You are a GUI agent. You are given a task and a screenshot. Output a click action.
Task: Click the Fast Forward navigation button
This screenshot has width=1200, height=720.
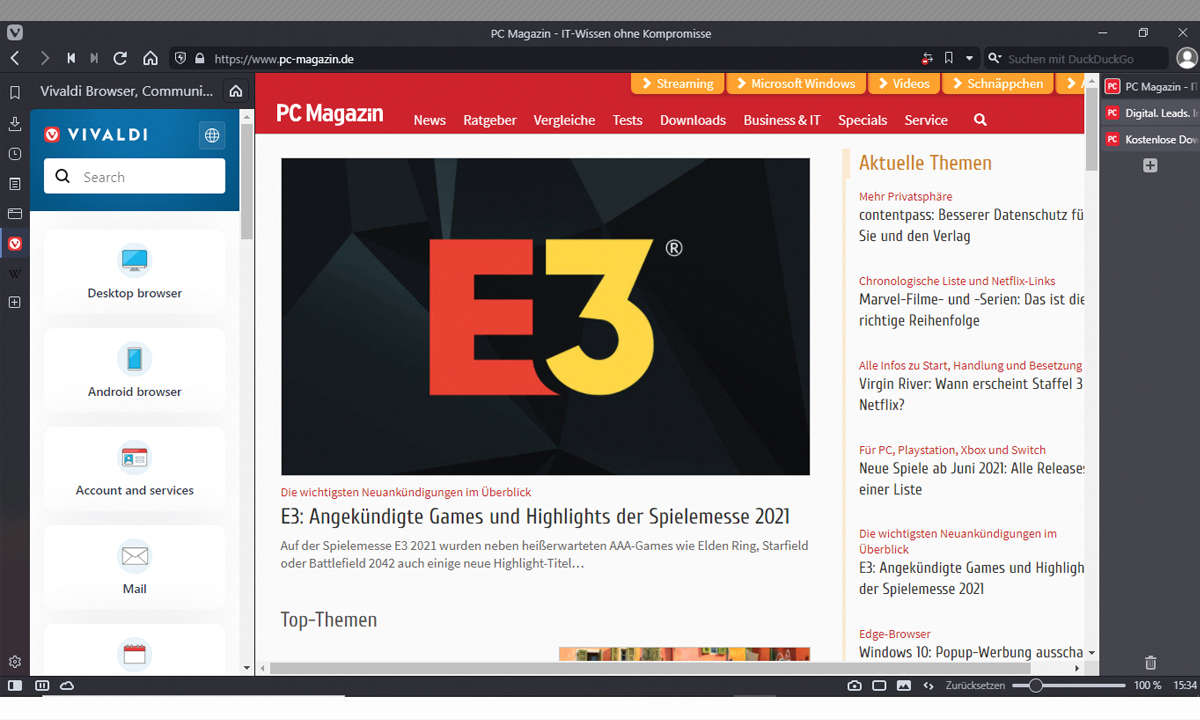95,59
